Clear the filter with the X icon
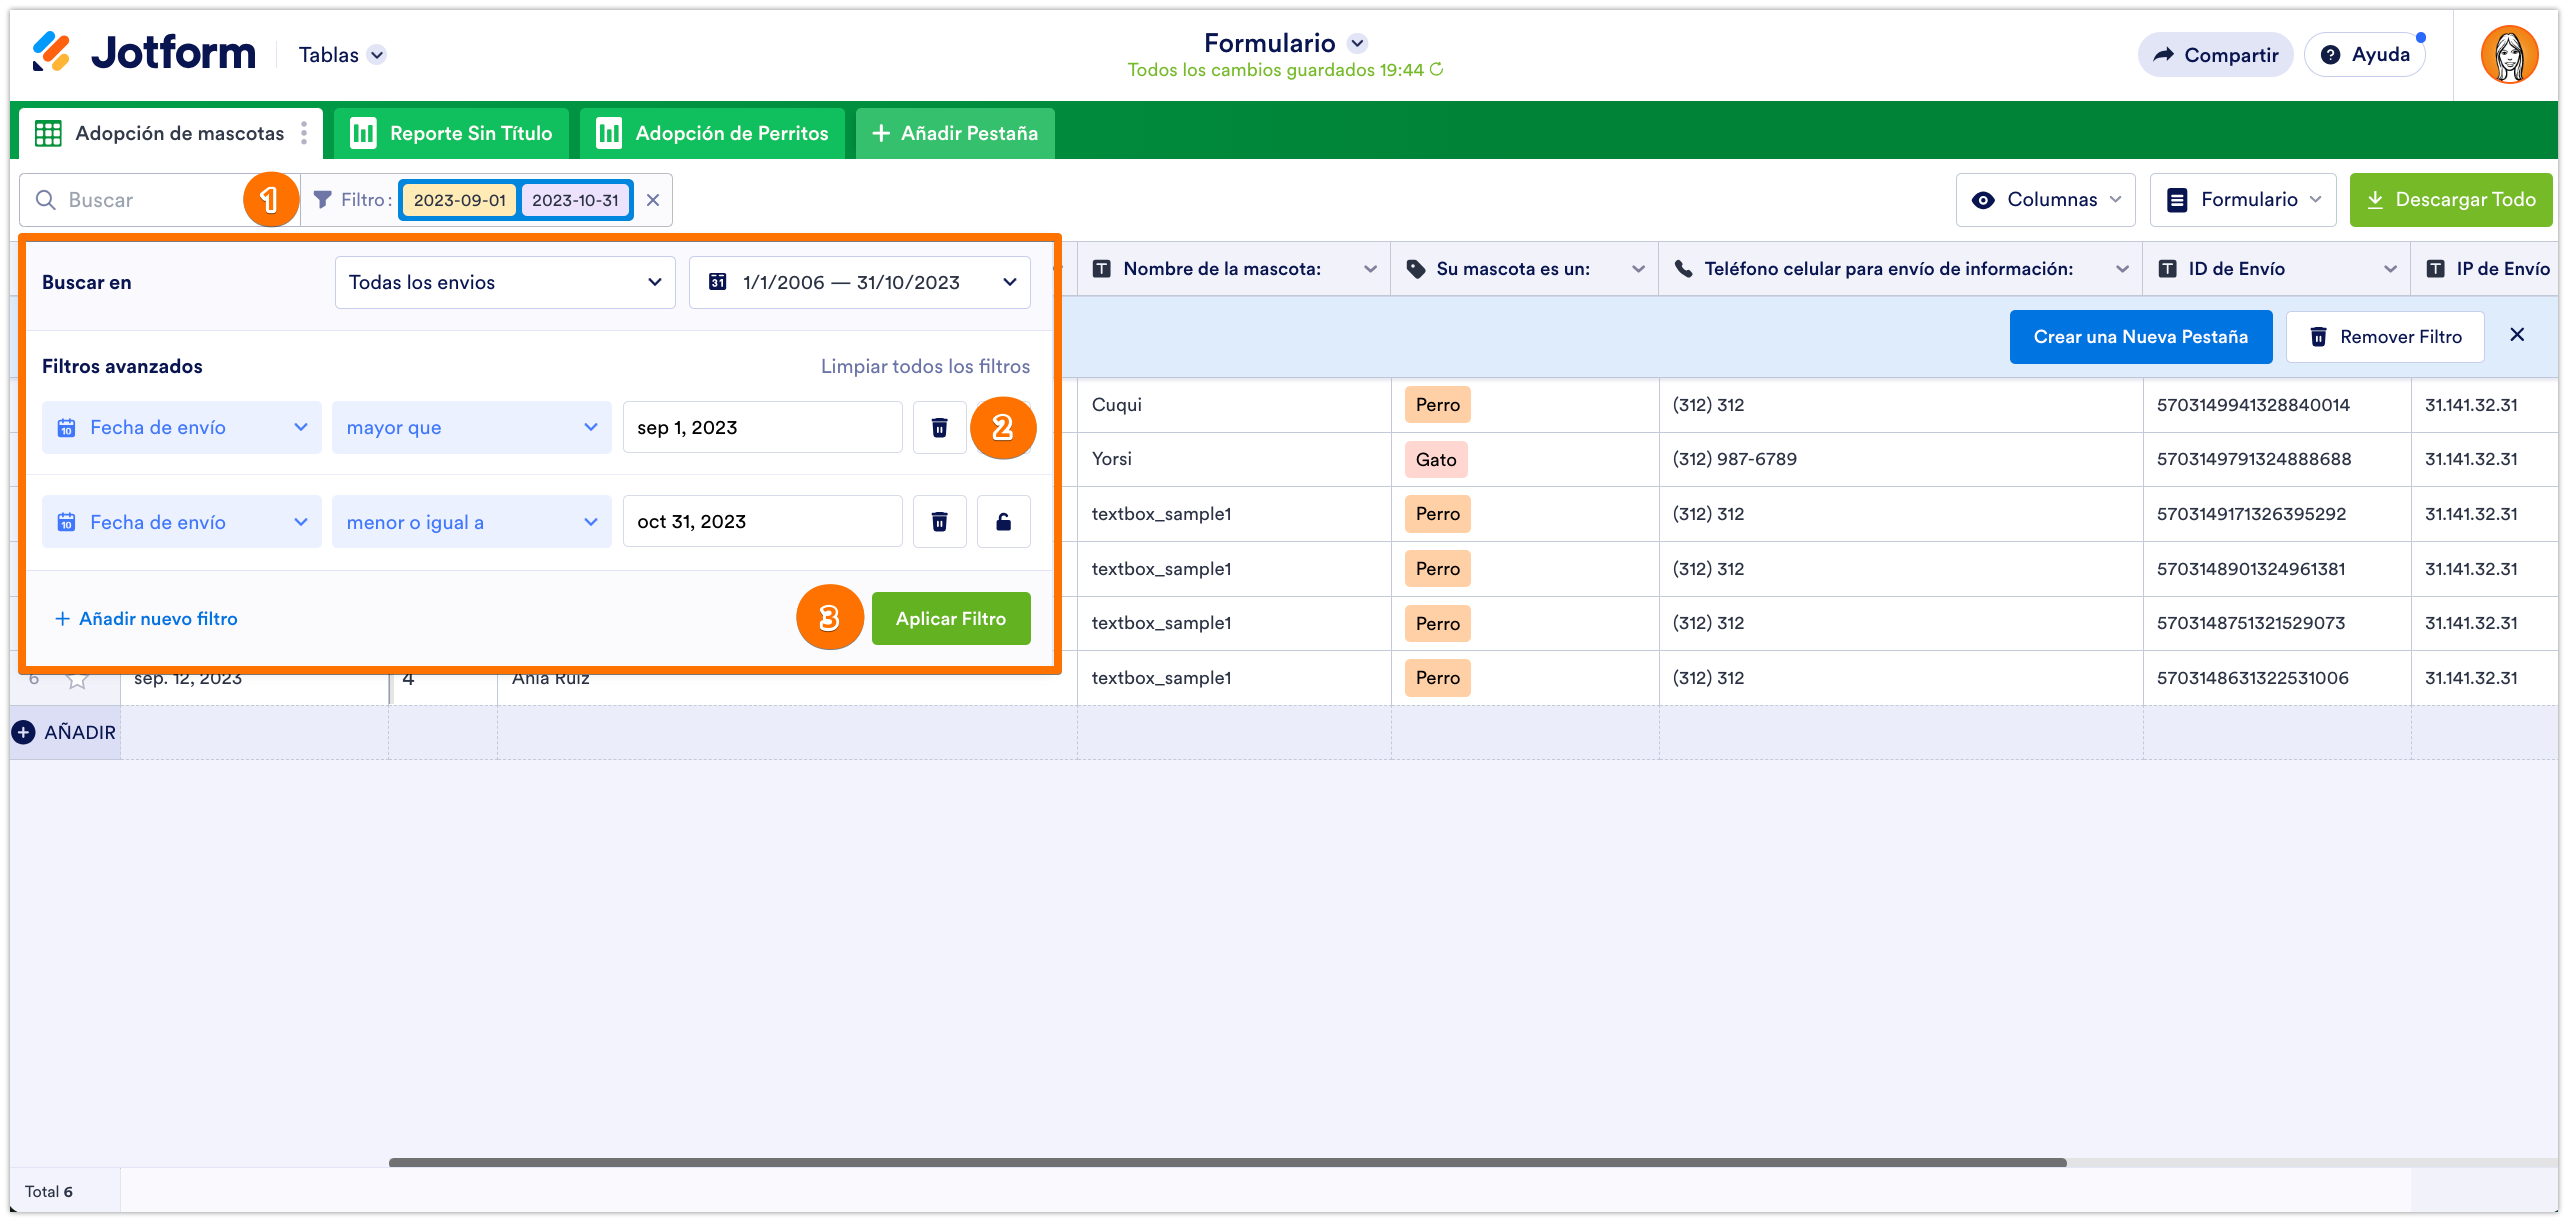Image resolution: width=2568 pixels, height=1222 pixels. (653, 200)
